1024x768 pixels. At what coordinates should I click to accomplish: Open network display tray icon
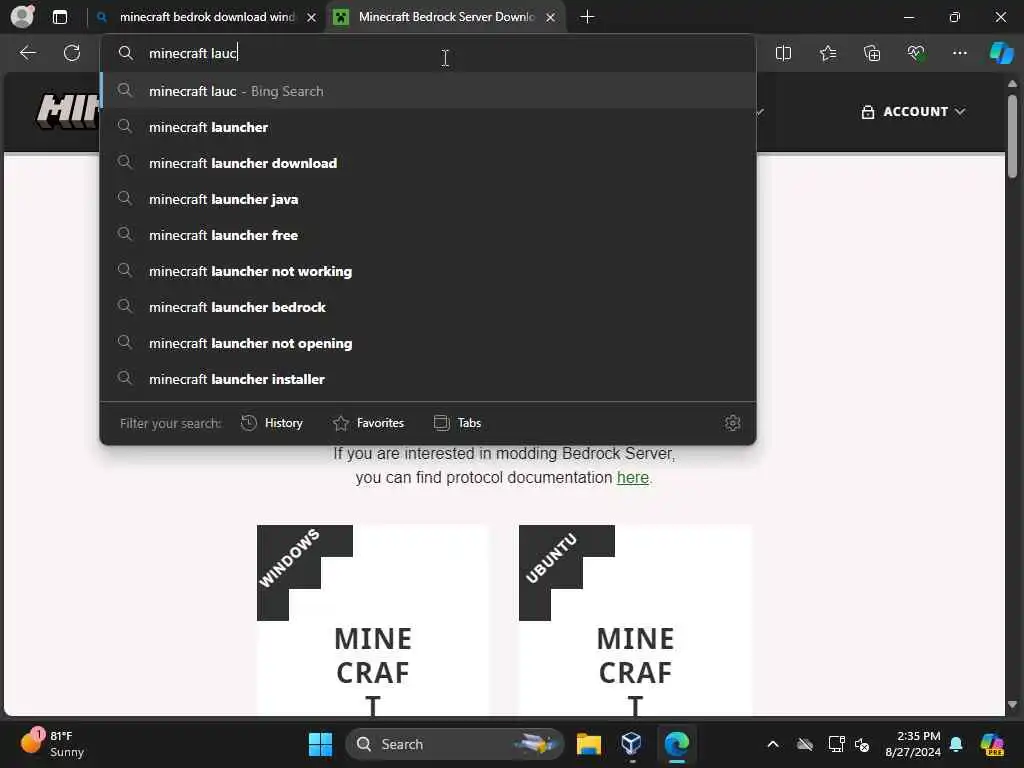click(x=835, y=744)
